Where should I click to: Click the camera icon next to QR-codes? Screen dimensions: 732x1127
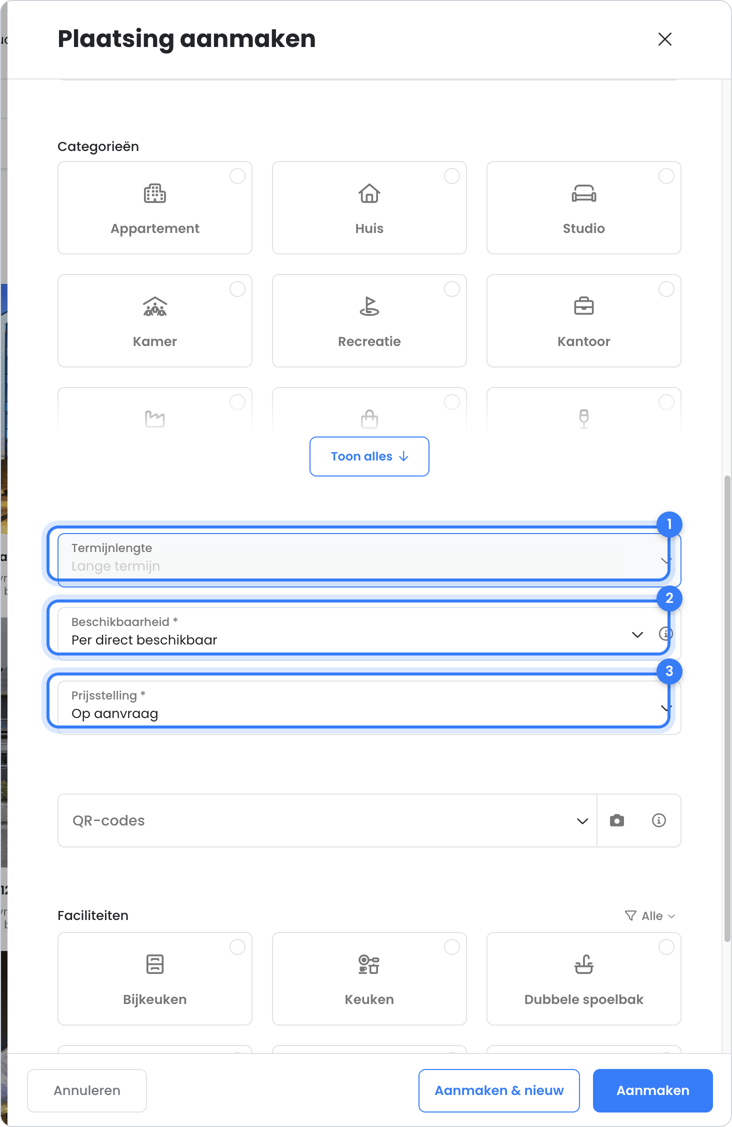pyautogui.click(x=617, y=820)
